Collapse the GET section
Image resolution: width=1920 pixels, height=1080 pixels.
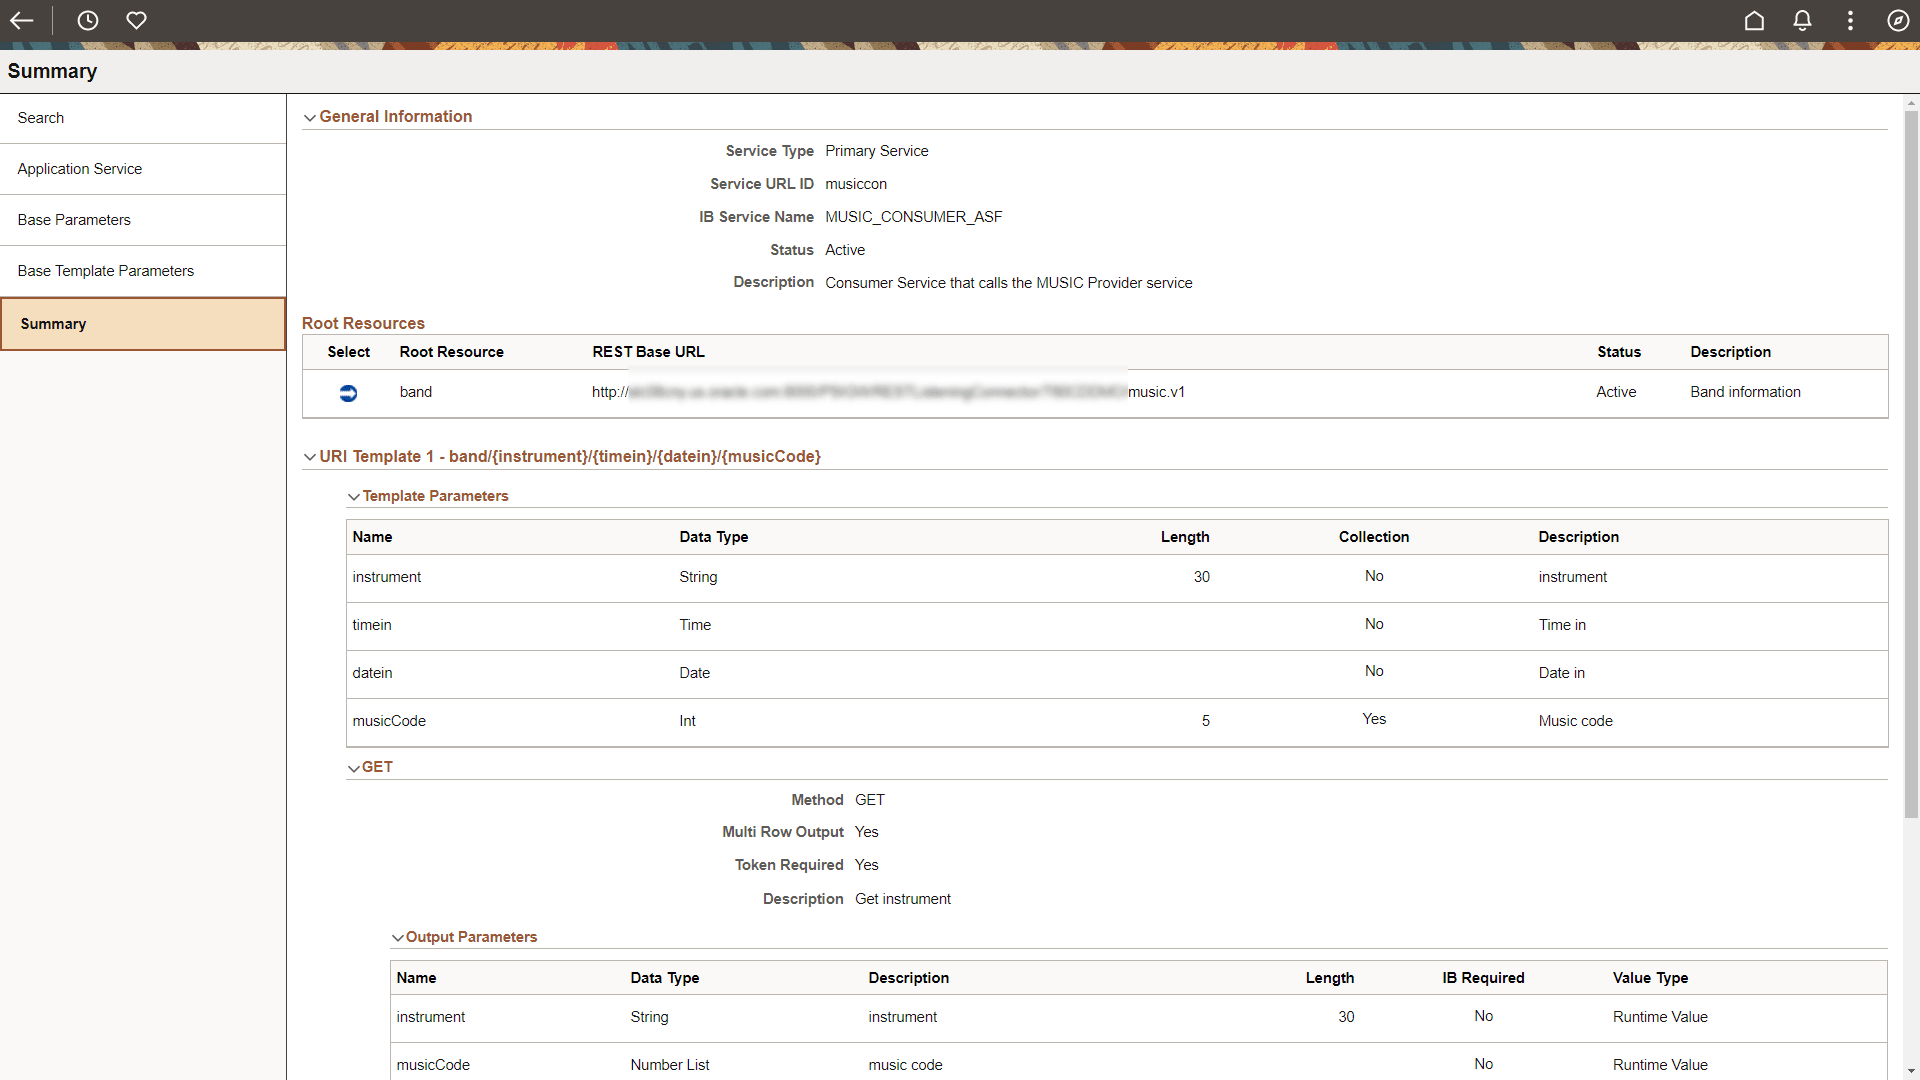(x=354, y=768)
